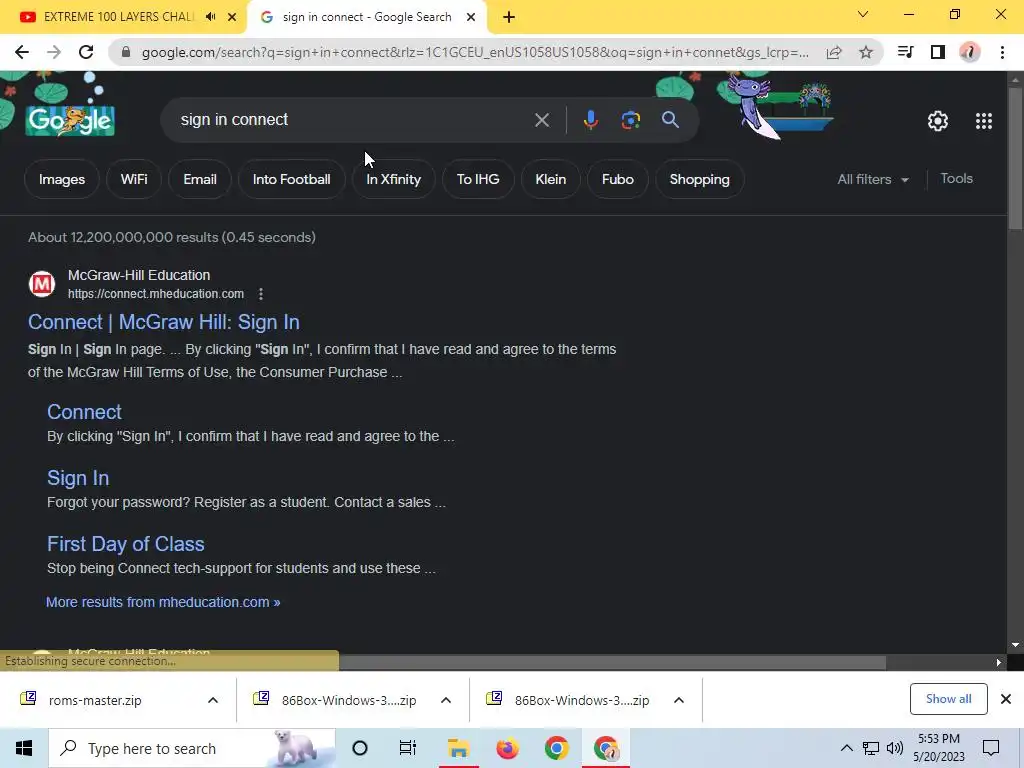Mute the YouTube tab audio
Viewport: 1024px width, 768px height.
click(210, 17)
